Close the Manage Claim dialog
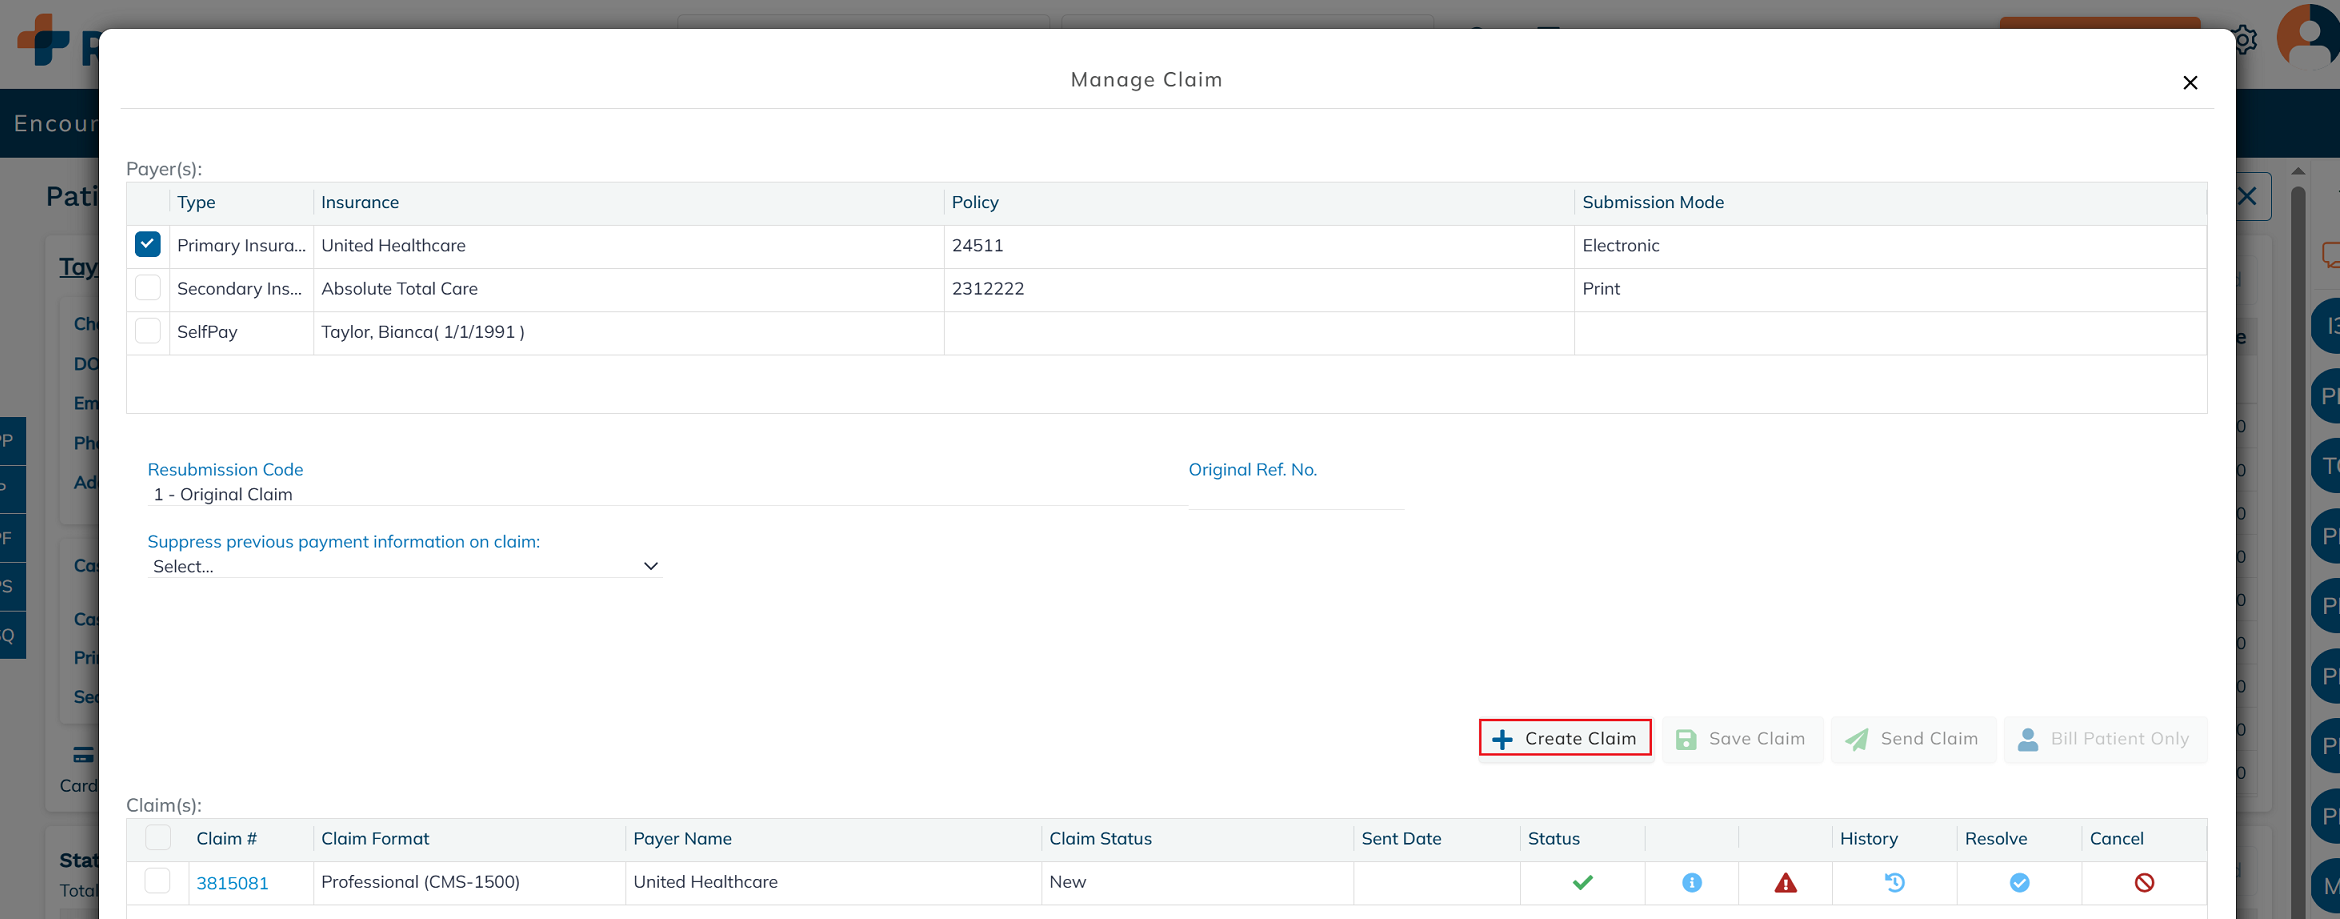 pos(2190,83)
